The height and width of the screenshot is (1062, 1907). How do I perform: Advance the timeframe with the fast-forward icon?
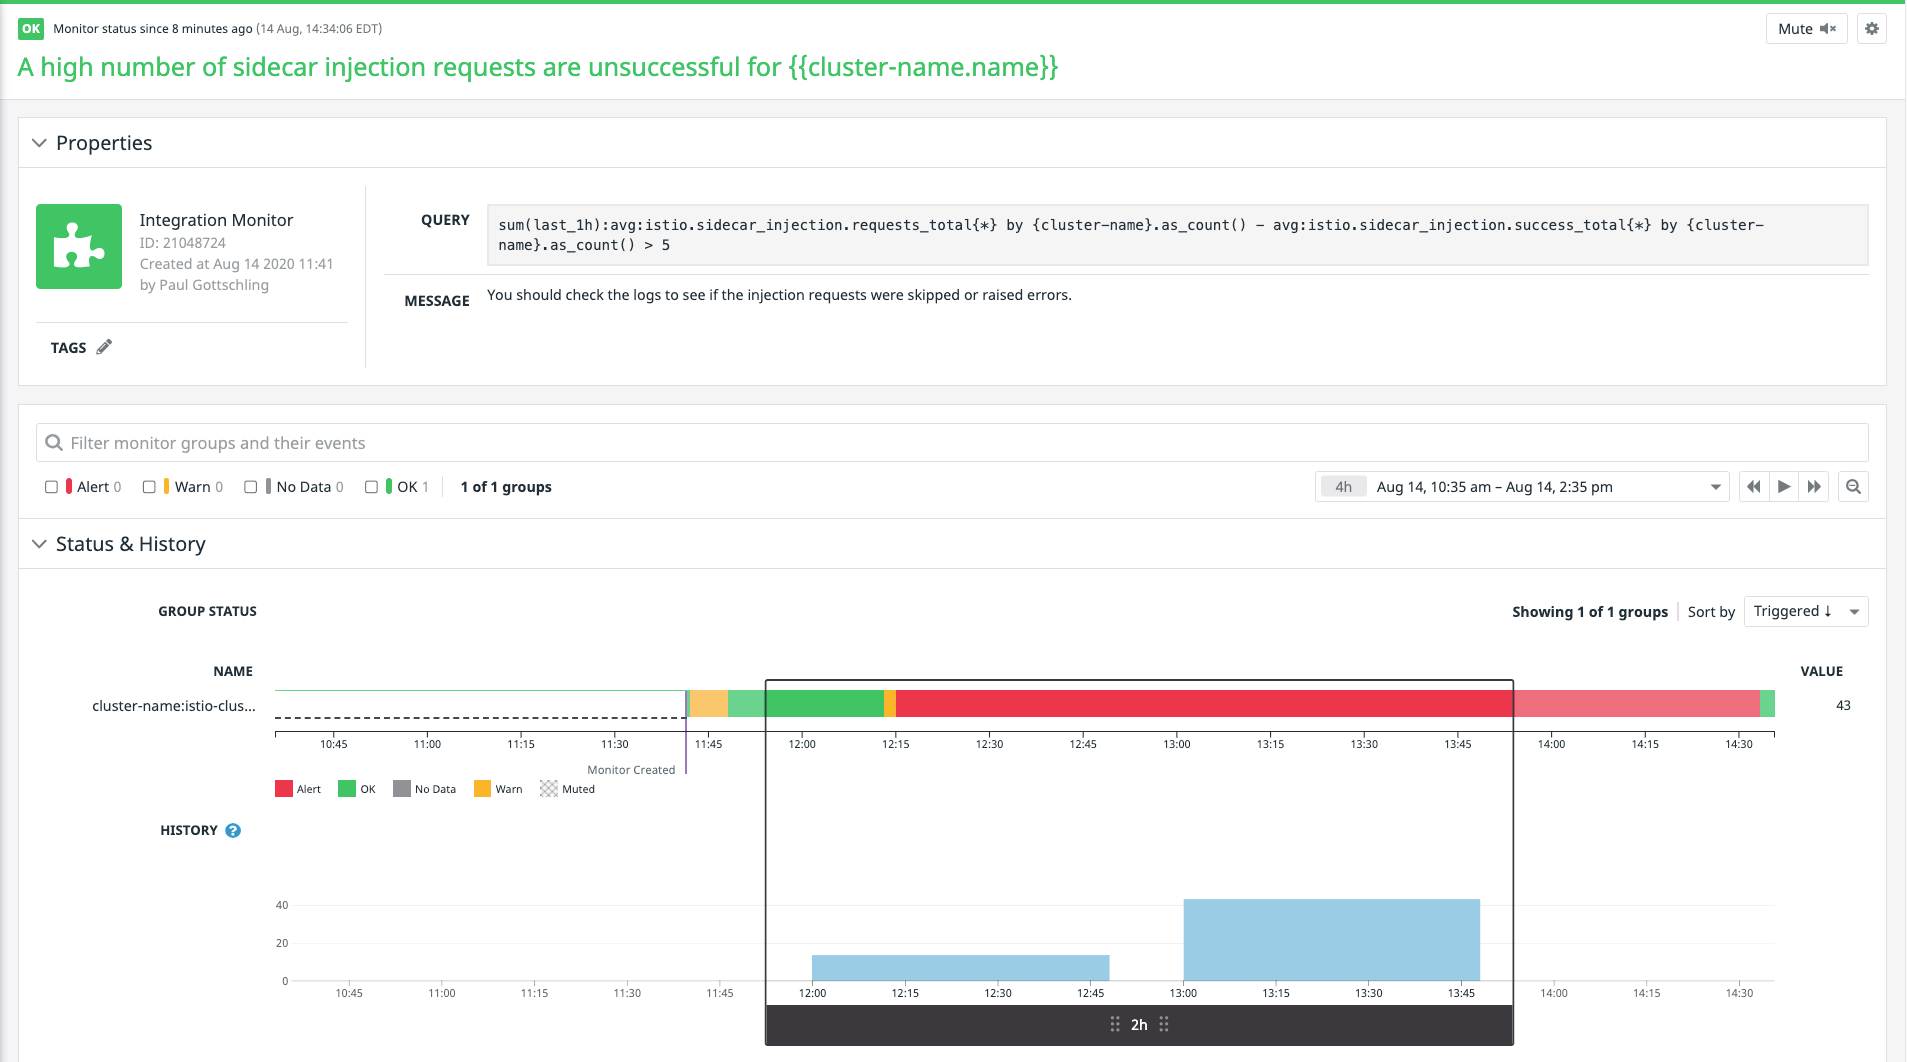point(1815,487)
